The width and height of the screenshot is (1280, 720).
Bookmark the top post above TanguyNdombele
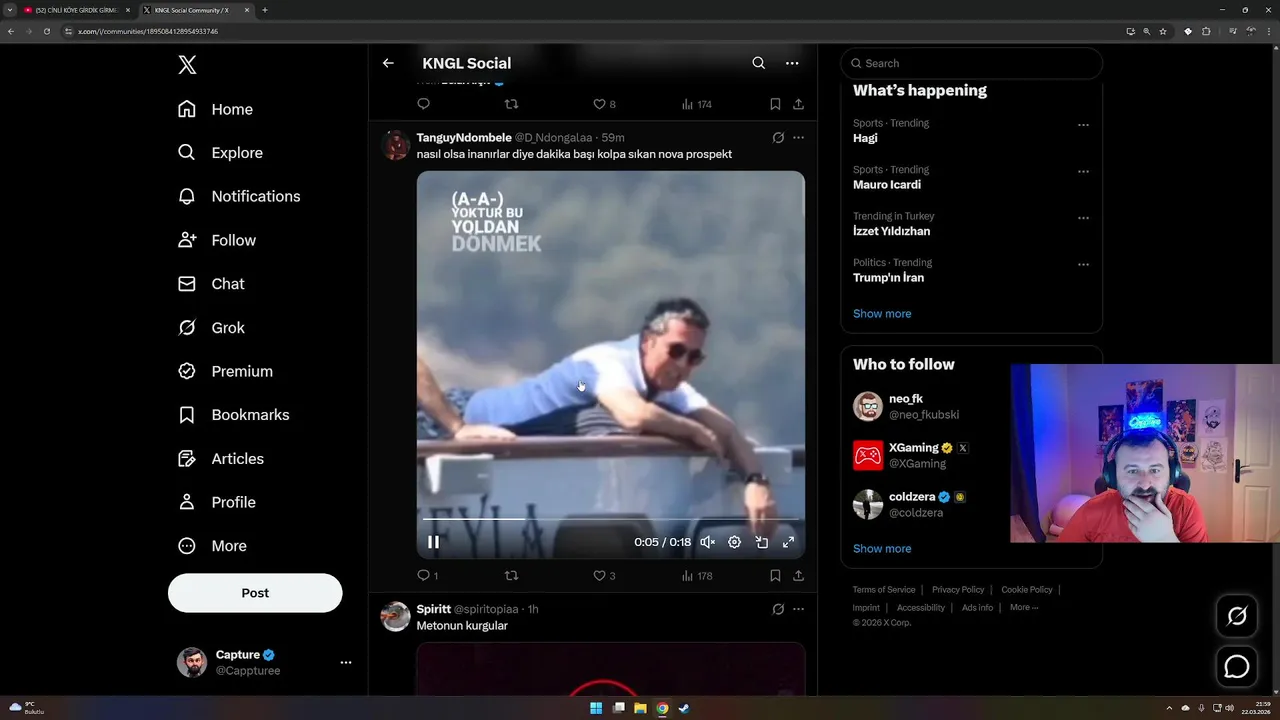[775, 104]
